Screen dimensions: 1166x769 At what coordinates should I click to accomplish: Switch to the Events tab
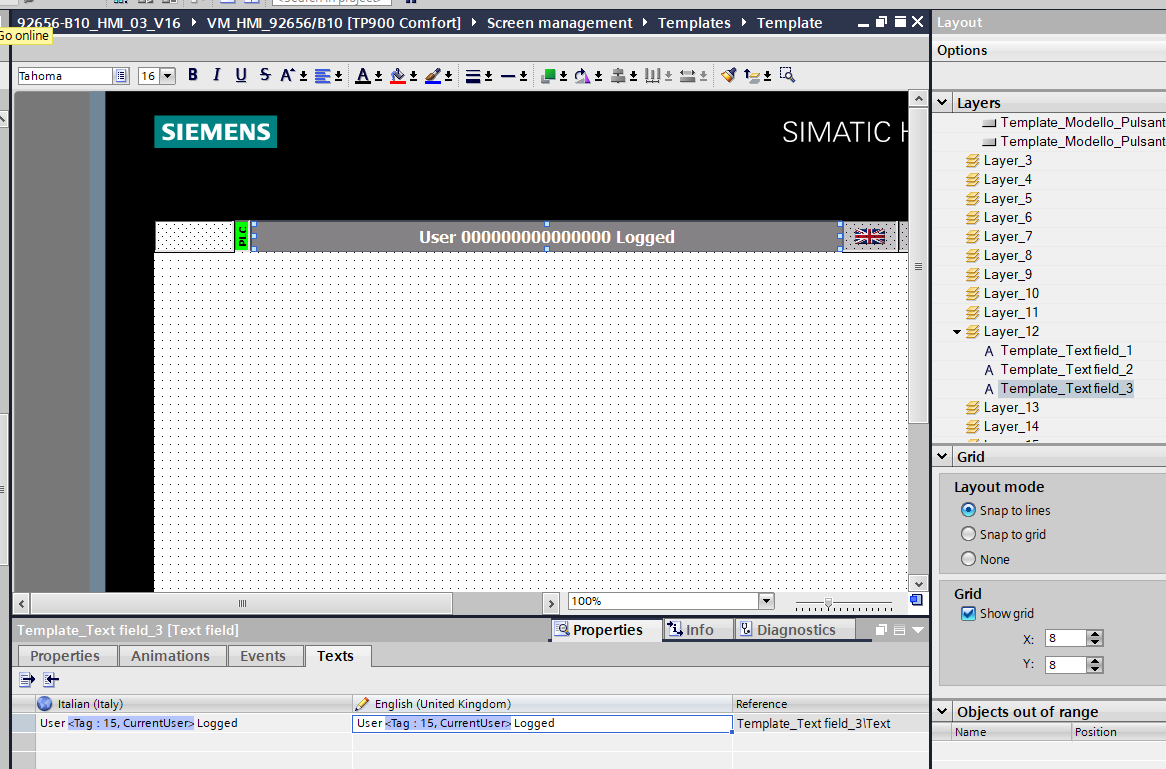click(262, 656)
